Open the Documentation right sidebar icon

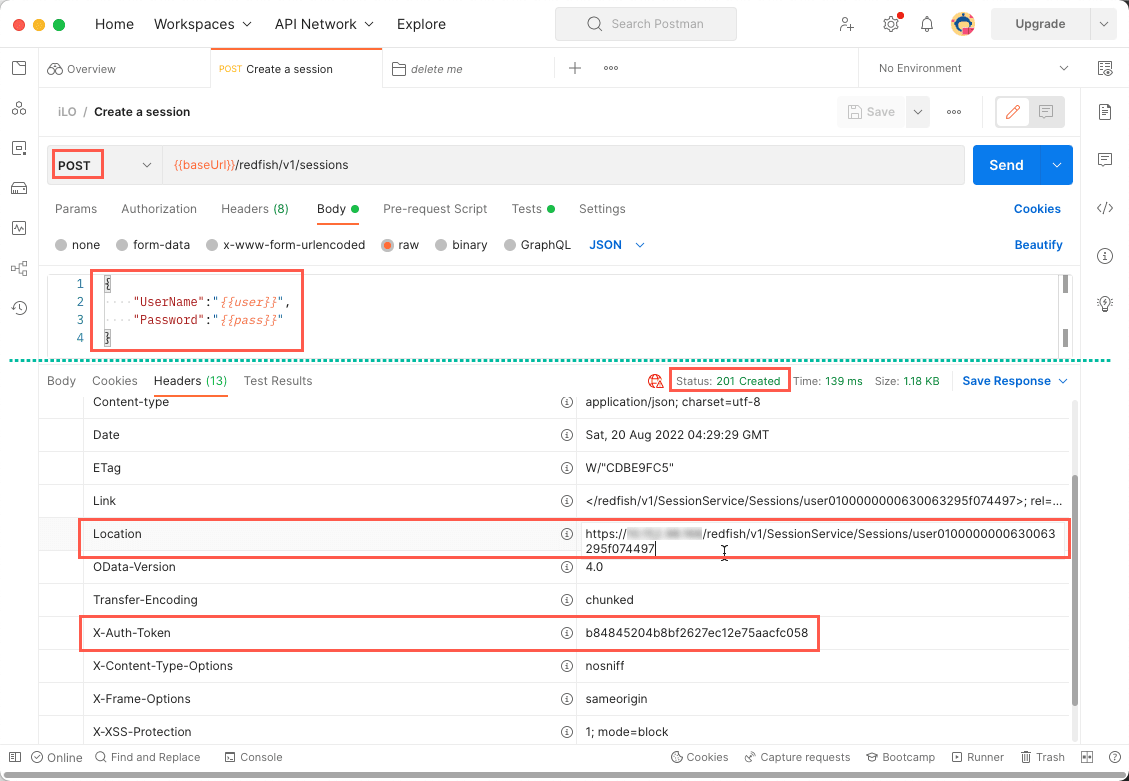pyautogui.click(x=1105, y=112)
